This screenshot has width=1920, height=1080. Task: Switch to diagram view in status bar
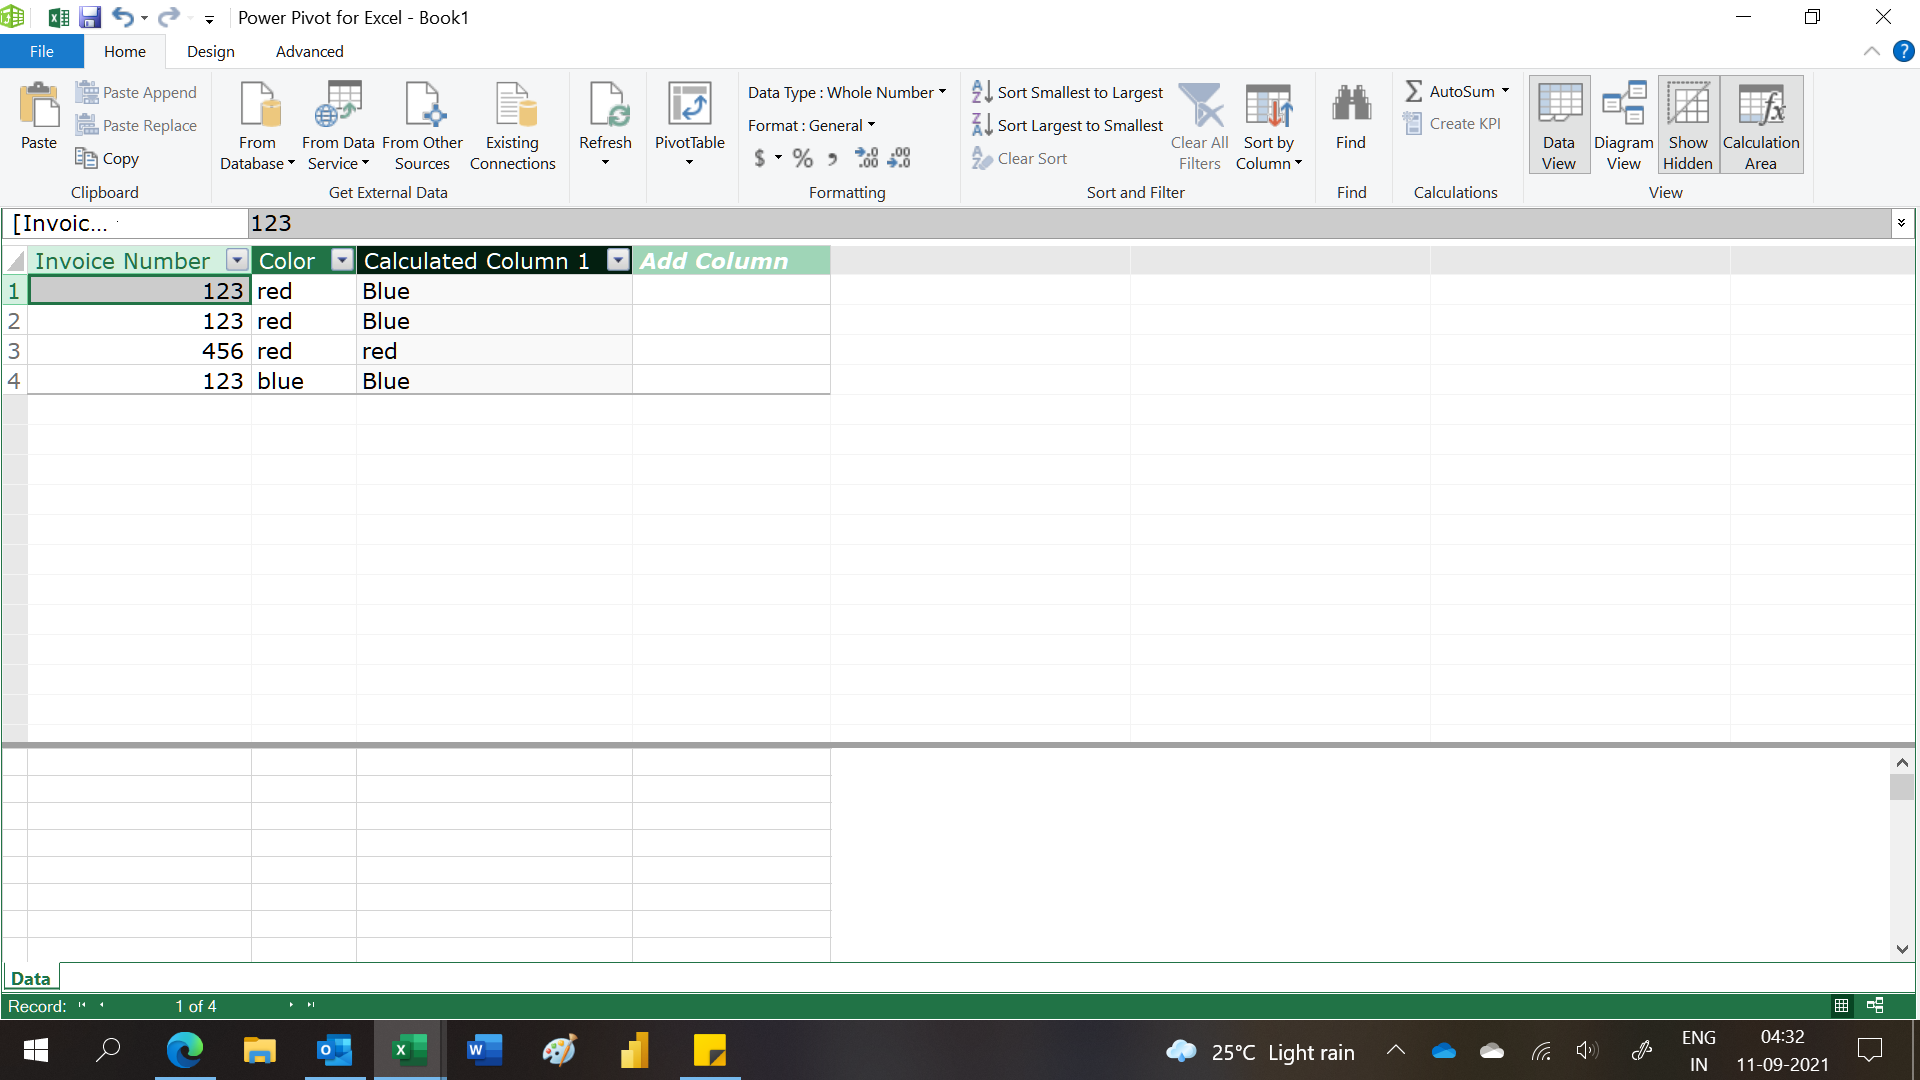click(x=1875, y=1005)
